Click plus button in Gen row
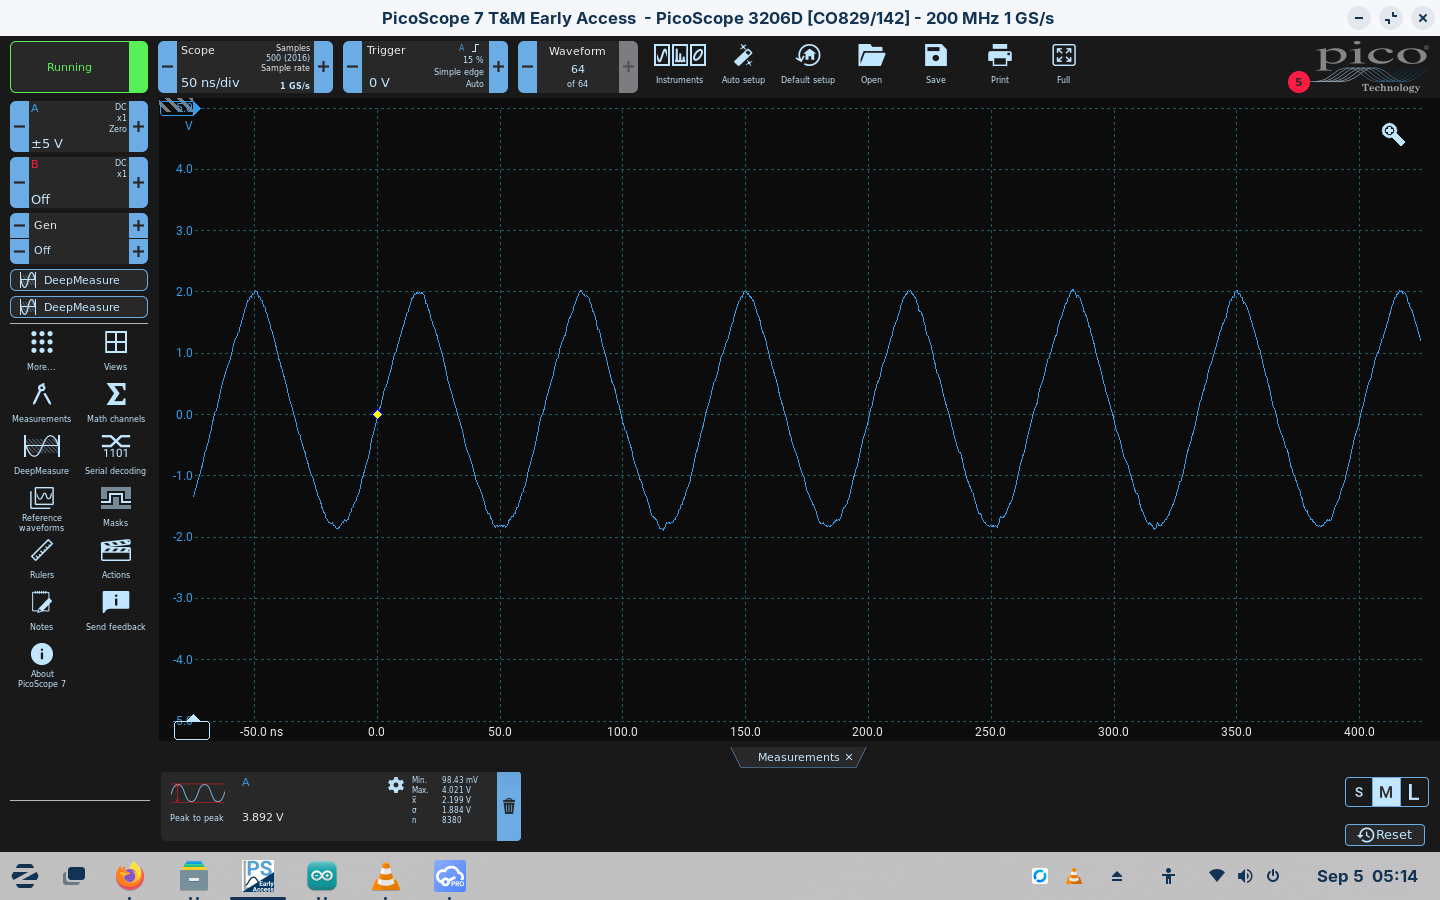Image resolution: width=1440 pixels, height=900 pixels. [138, 225]
